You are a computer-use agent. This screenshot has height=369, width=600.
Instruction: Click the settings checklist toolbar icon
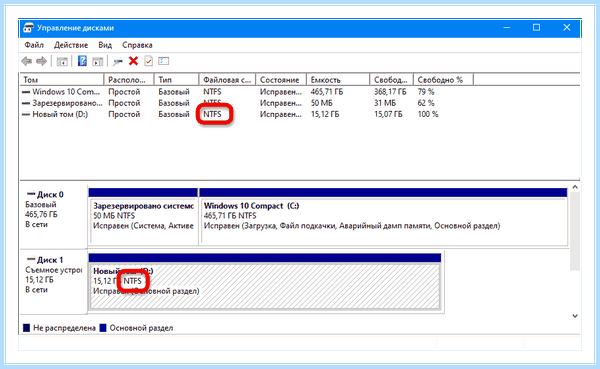pyautogui.click(x=164, y=61)
